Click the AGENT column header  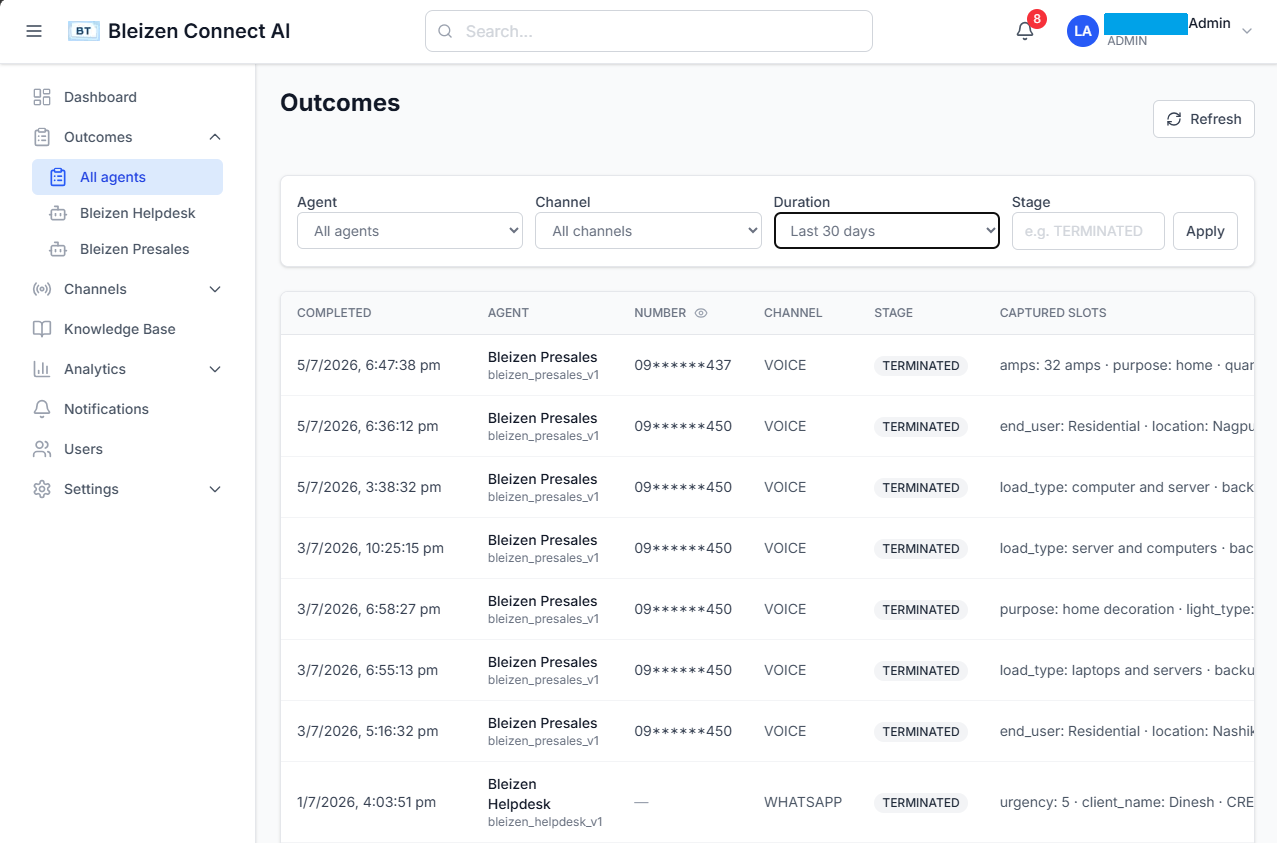[508, 313]
